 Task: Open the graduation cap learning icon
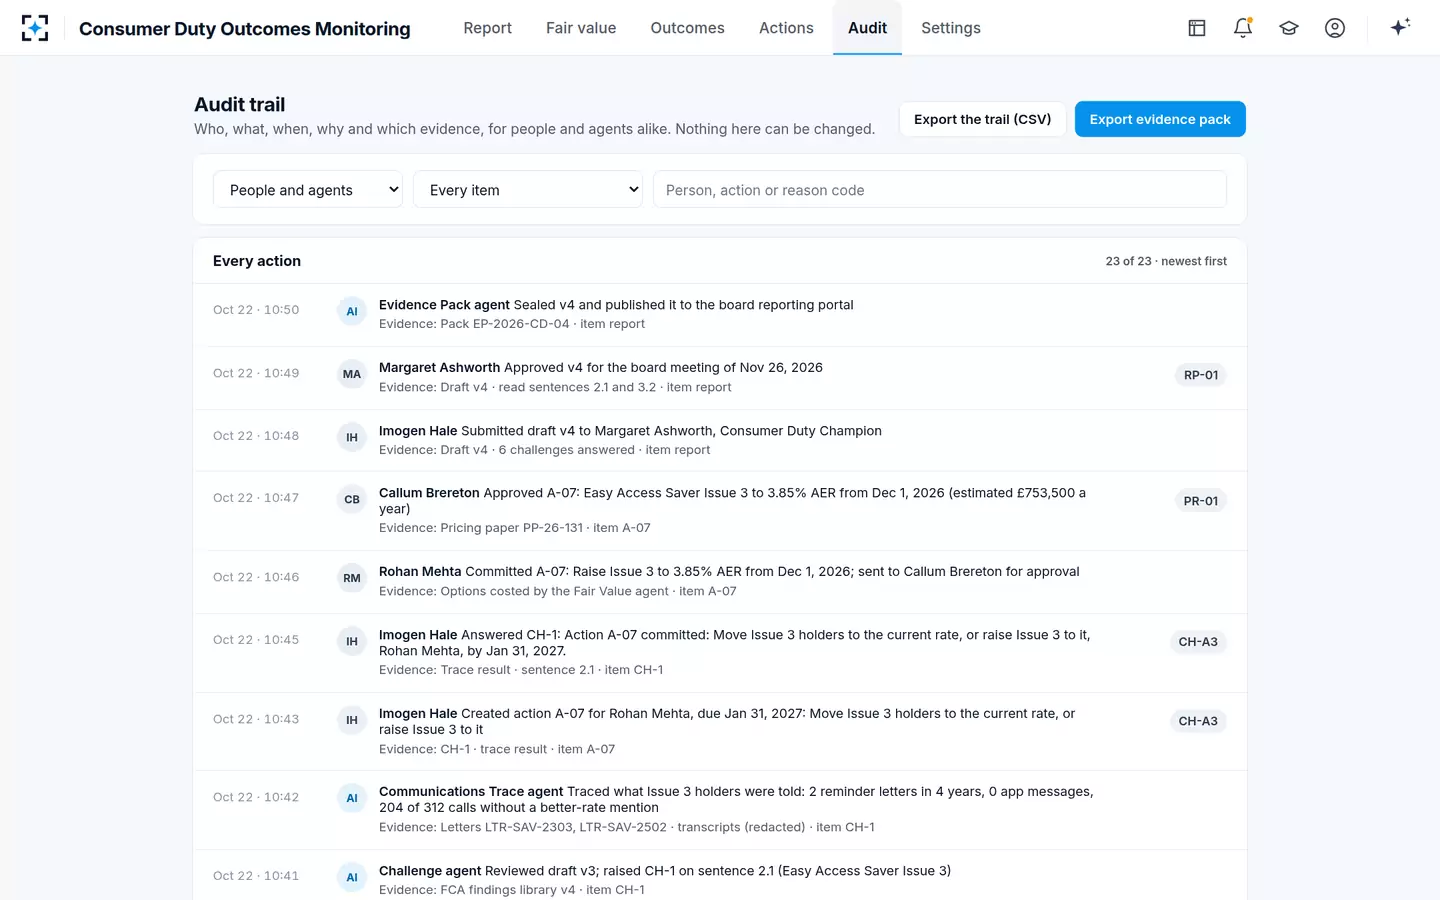(x=1289, y=28)
